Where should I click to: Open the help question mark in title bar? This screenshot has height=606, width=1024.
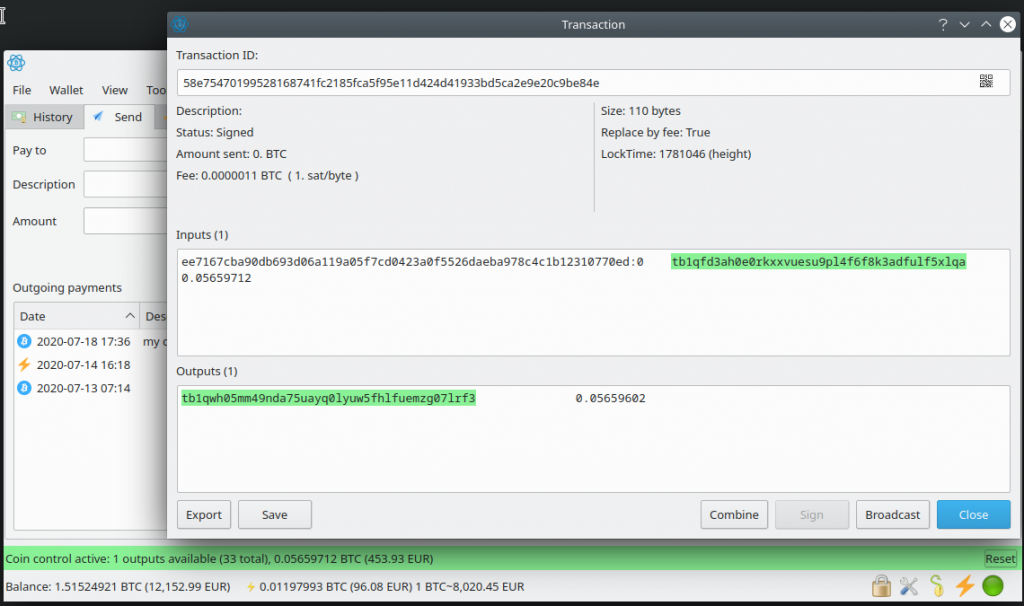point(942,25)
